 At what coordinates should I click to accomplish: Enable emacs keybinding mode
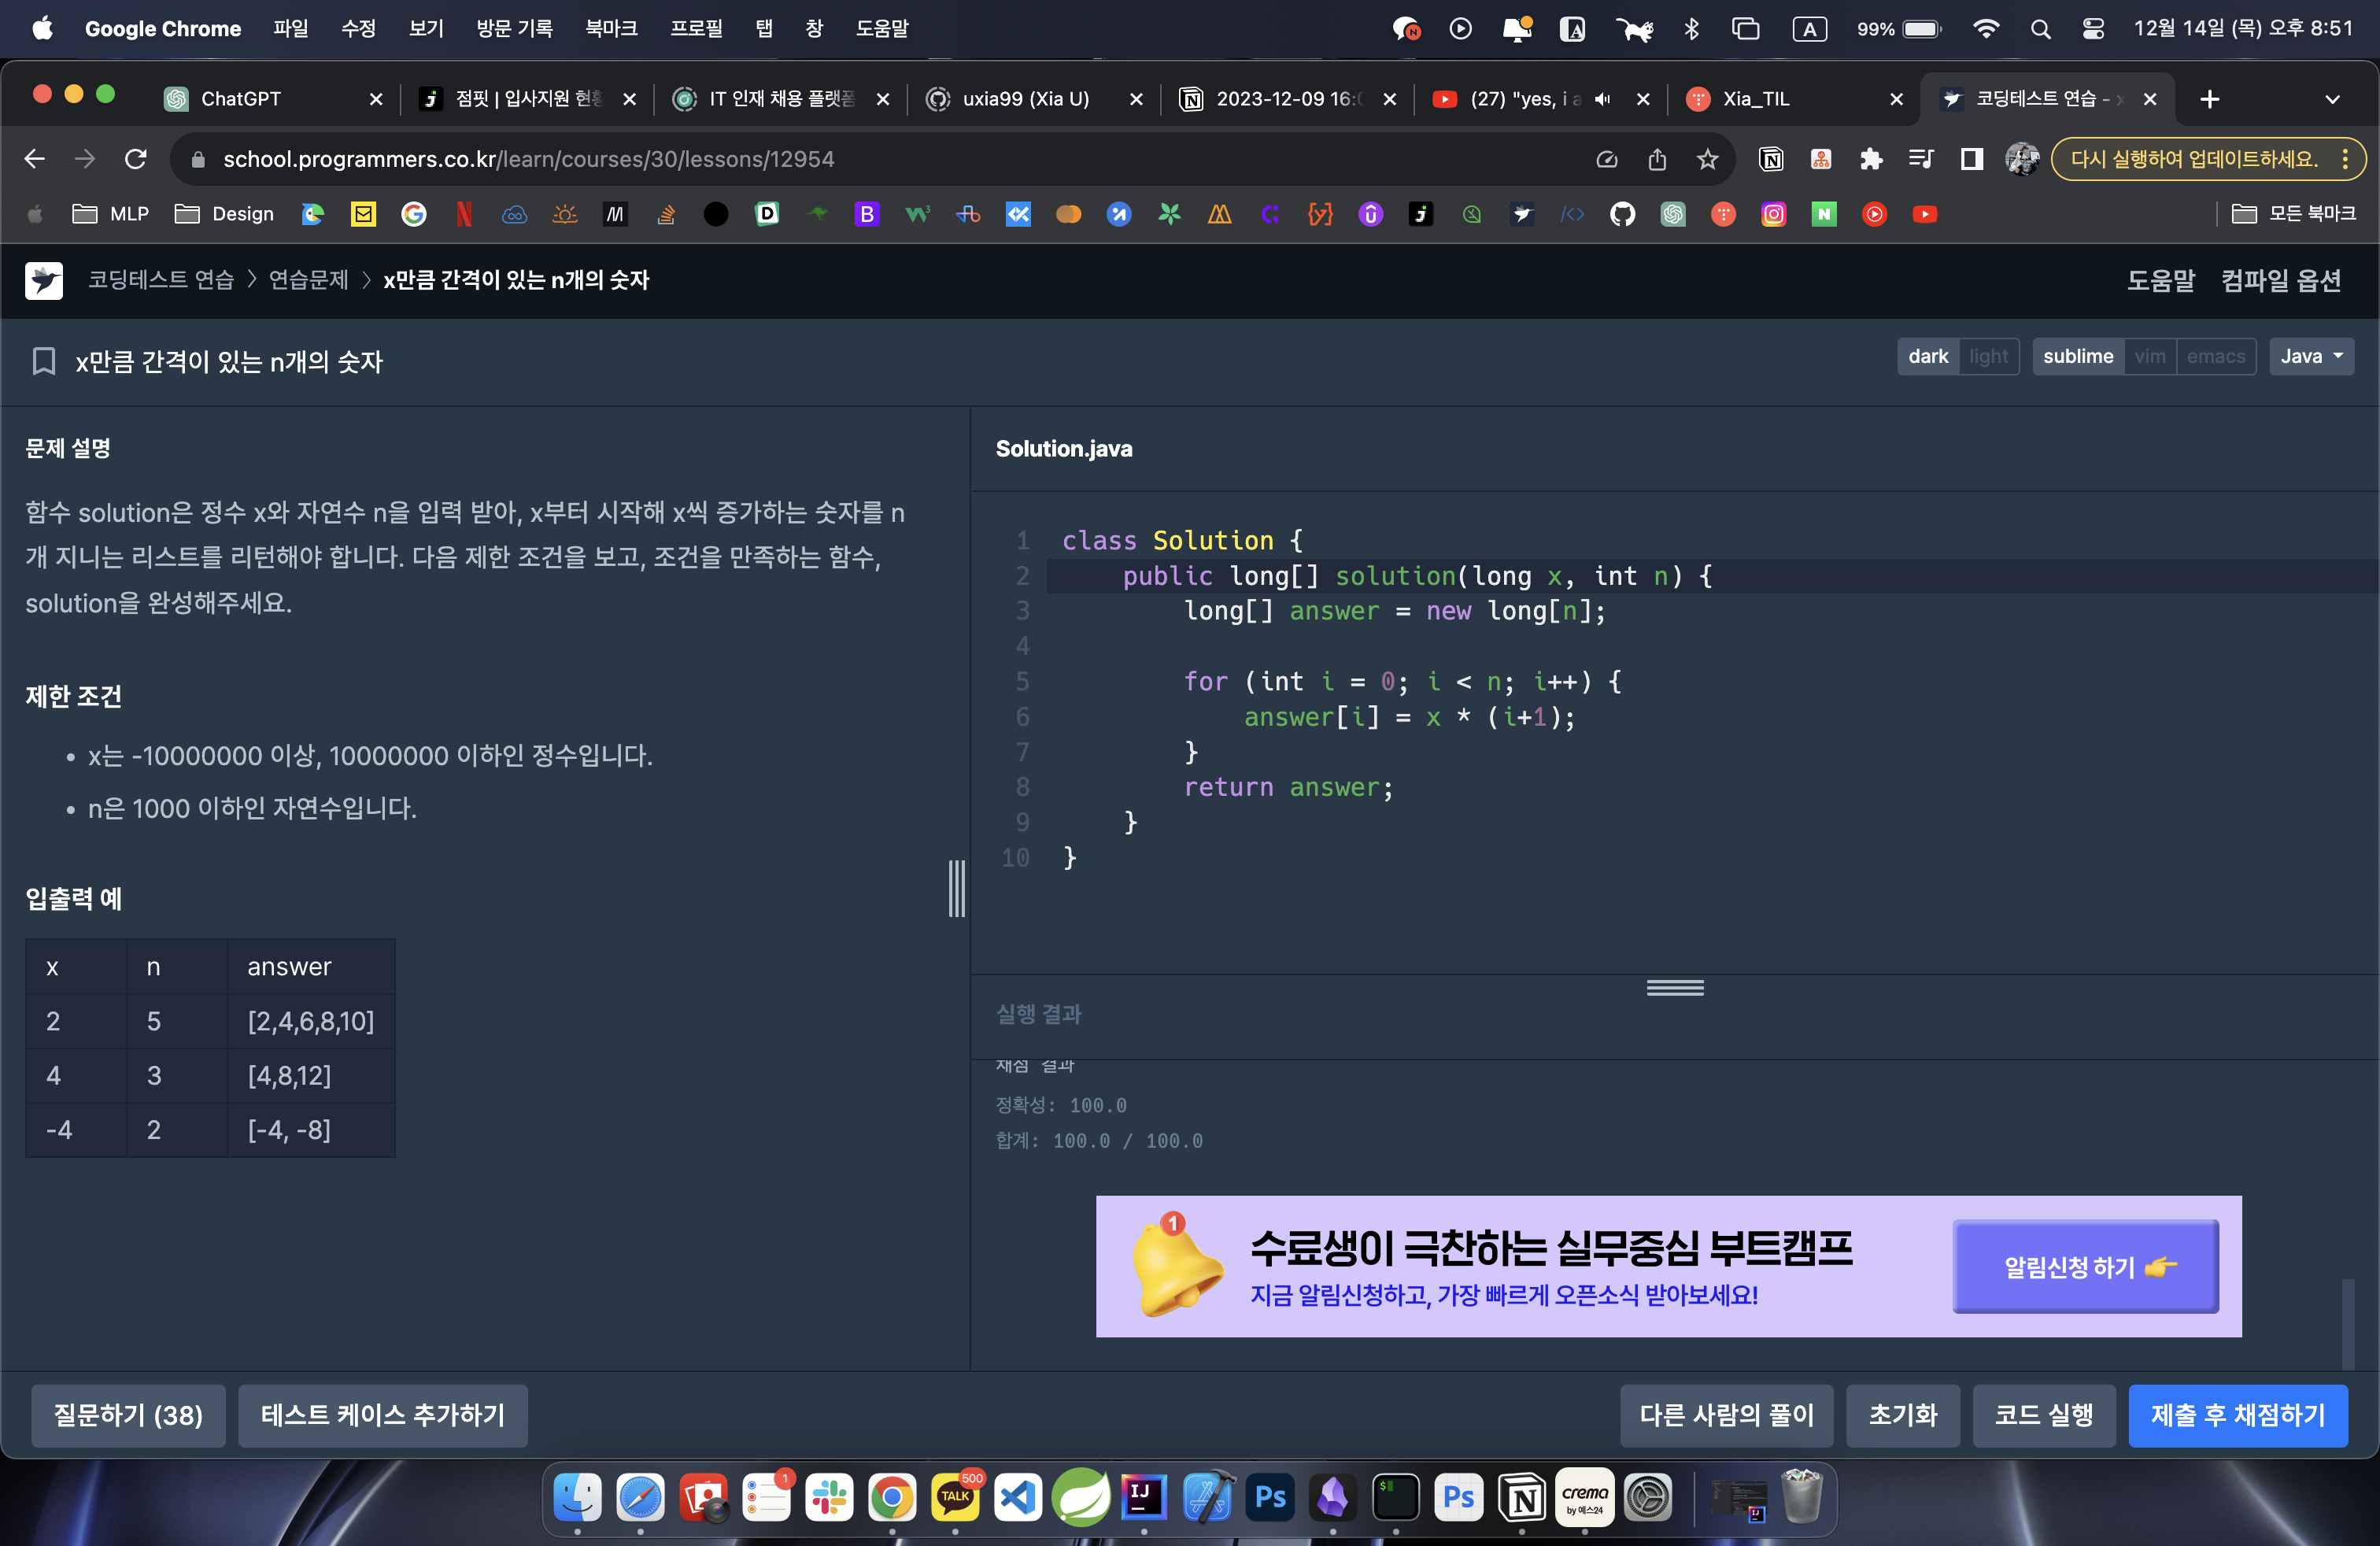click(x=2215, y=357)
